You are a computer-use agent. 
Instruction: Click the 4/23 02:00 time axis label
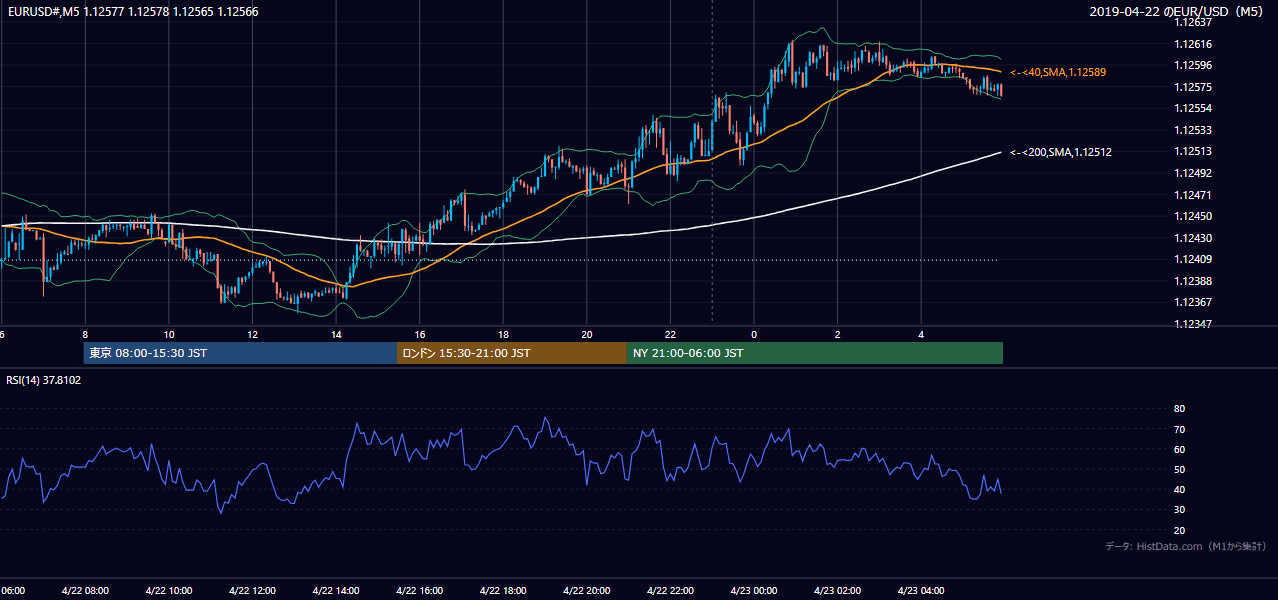[837, 591]
